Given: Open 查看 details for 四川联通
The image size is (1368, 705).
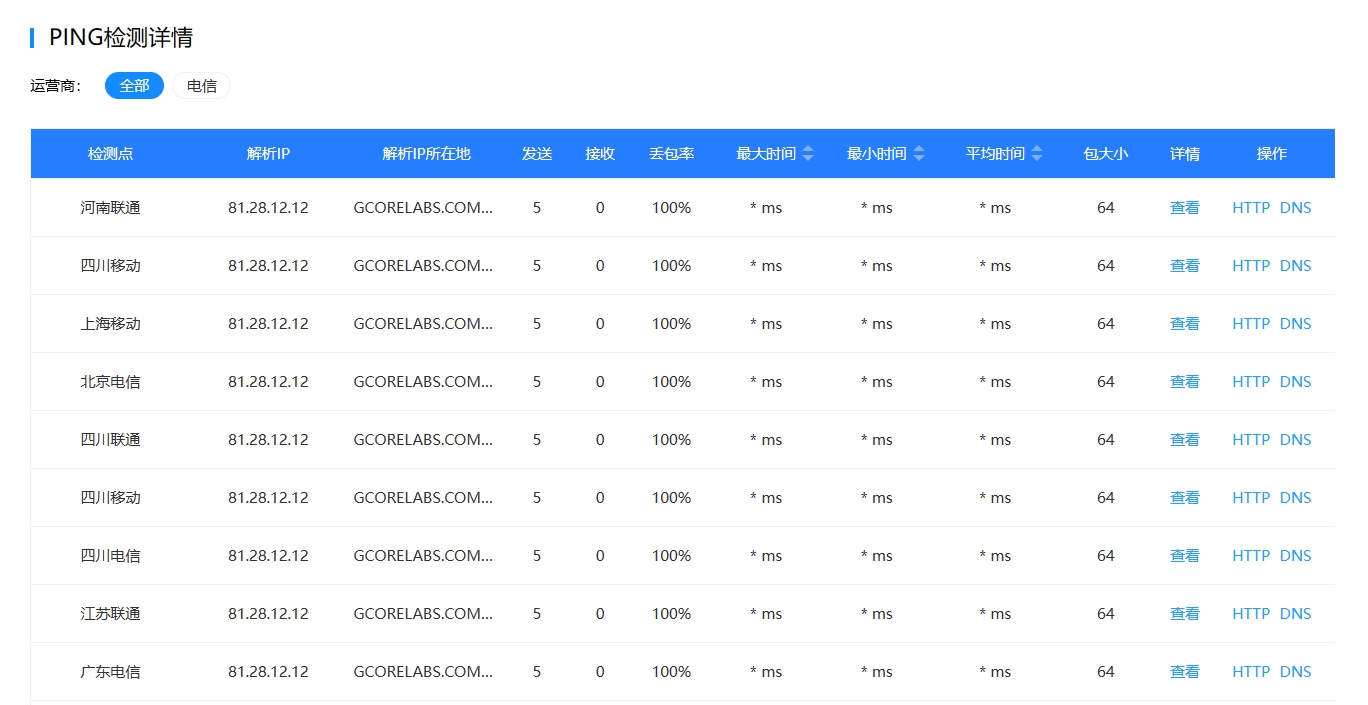Looking at the screenshot, I should 1184,439.
